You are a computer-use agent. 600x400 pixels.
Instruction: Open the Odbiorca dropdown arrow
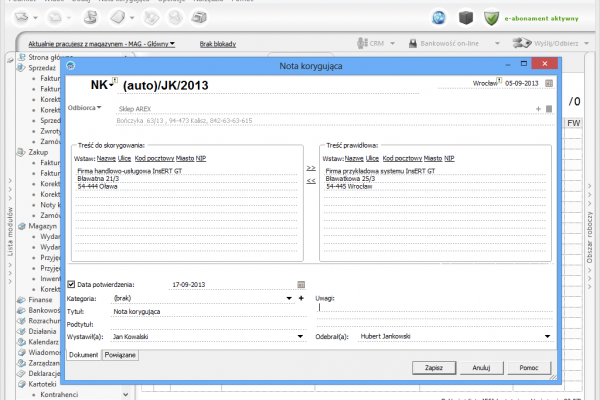pos(100,107)
